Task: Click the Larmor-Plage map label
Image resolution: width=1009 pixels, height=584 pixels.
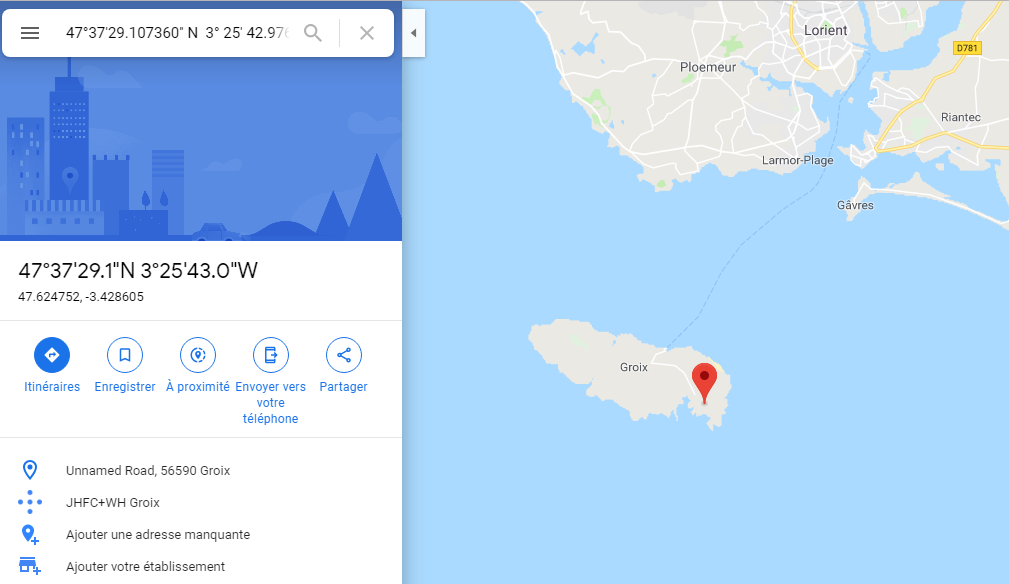Action: (797, 160)
